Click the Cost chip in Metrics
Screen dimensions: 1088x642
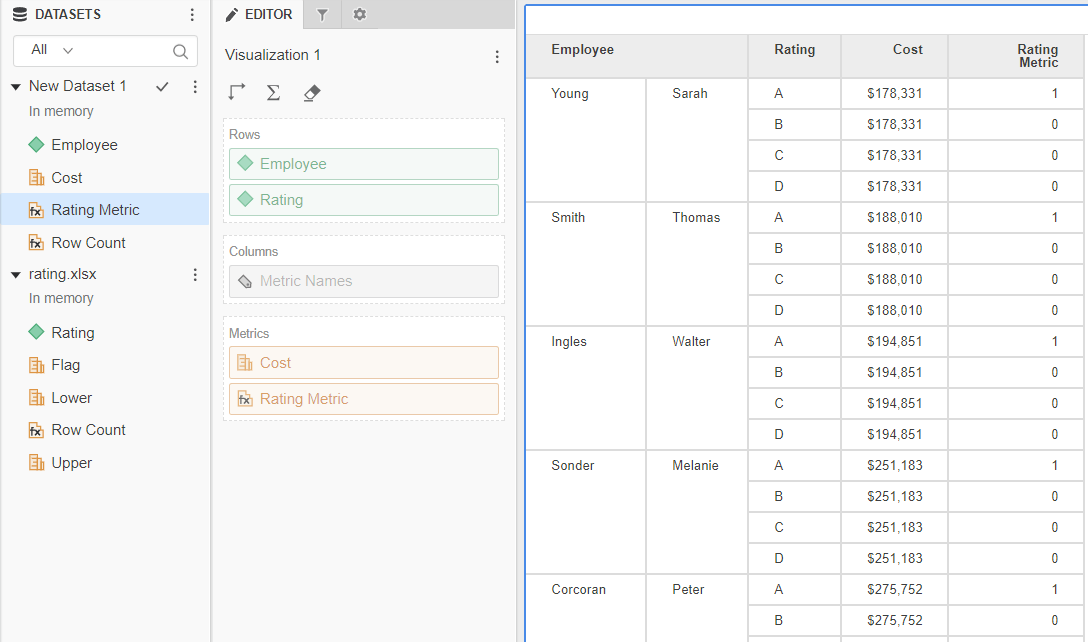364,363
